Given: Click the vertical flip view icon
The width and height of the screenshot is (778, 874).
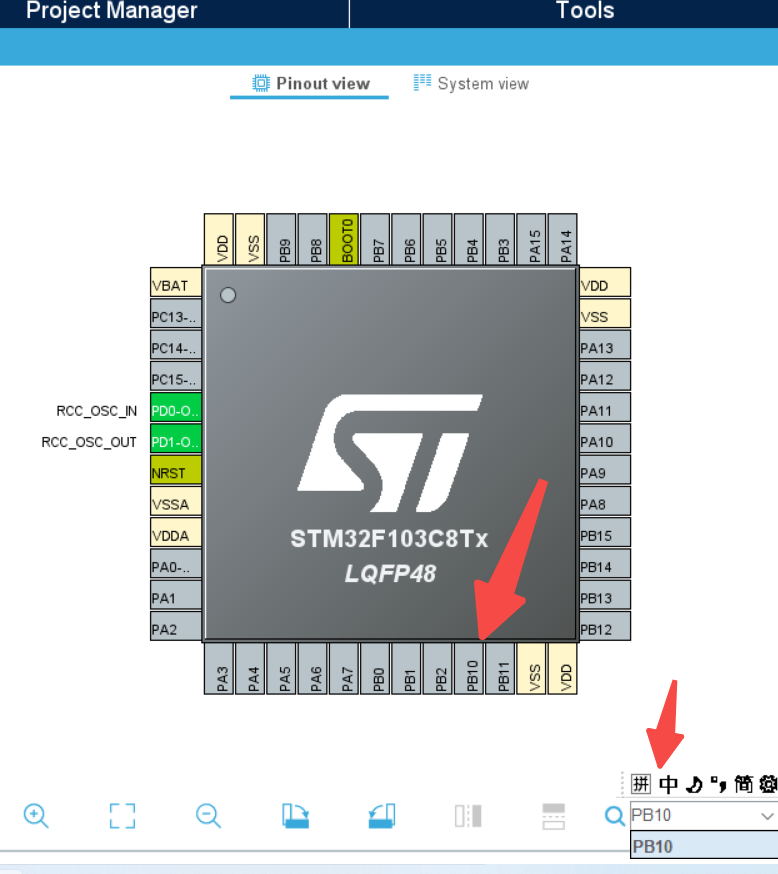Looking at the screenshot, I should coord(553,816).
